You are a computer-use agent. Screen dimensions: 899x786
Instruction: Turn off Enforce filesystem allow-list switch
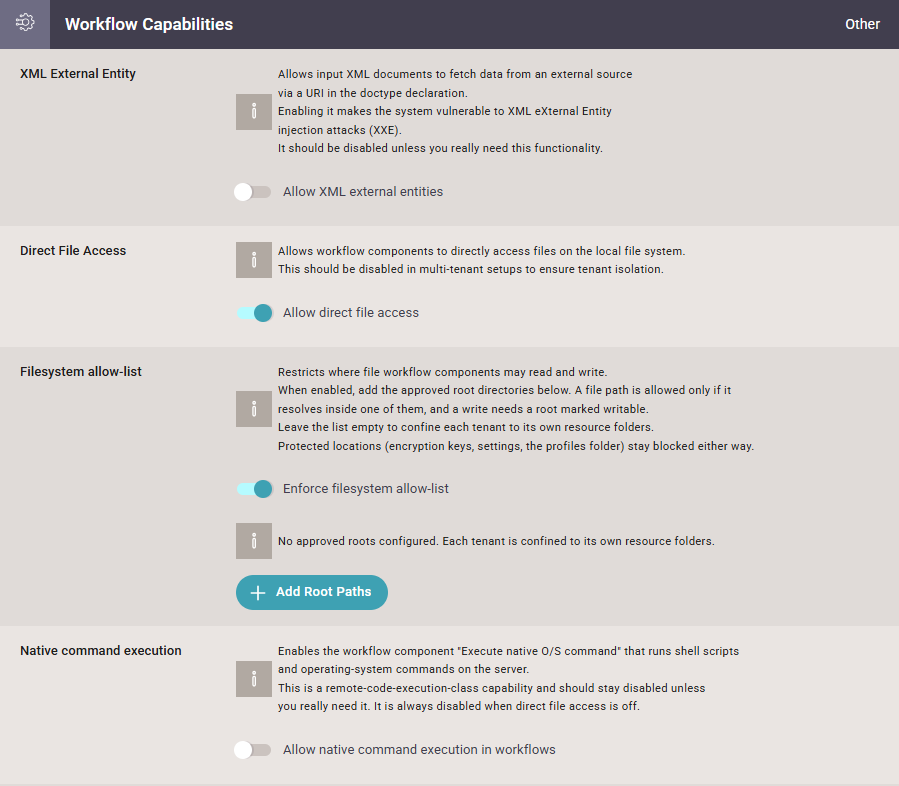(255, 489)
